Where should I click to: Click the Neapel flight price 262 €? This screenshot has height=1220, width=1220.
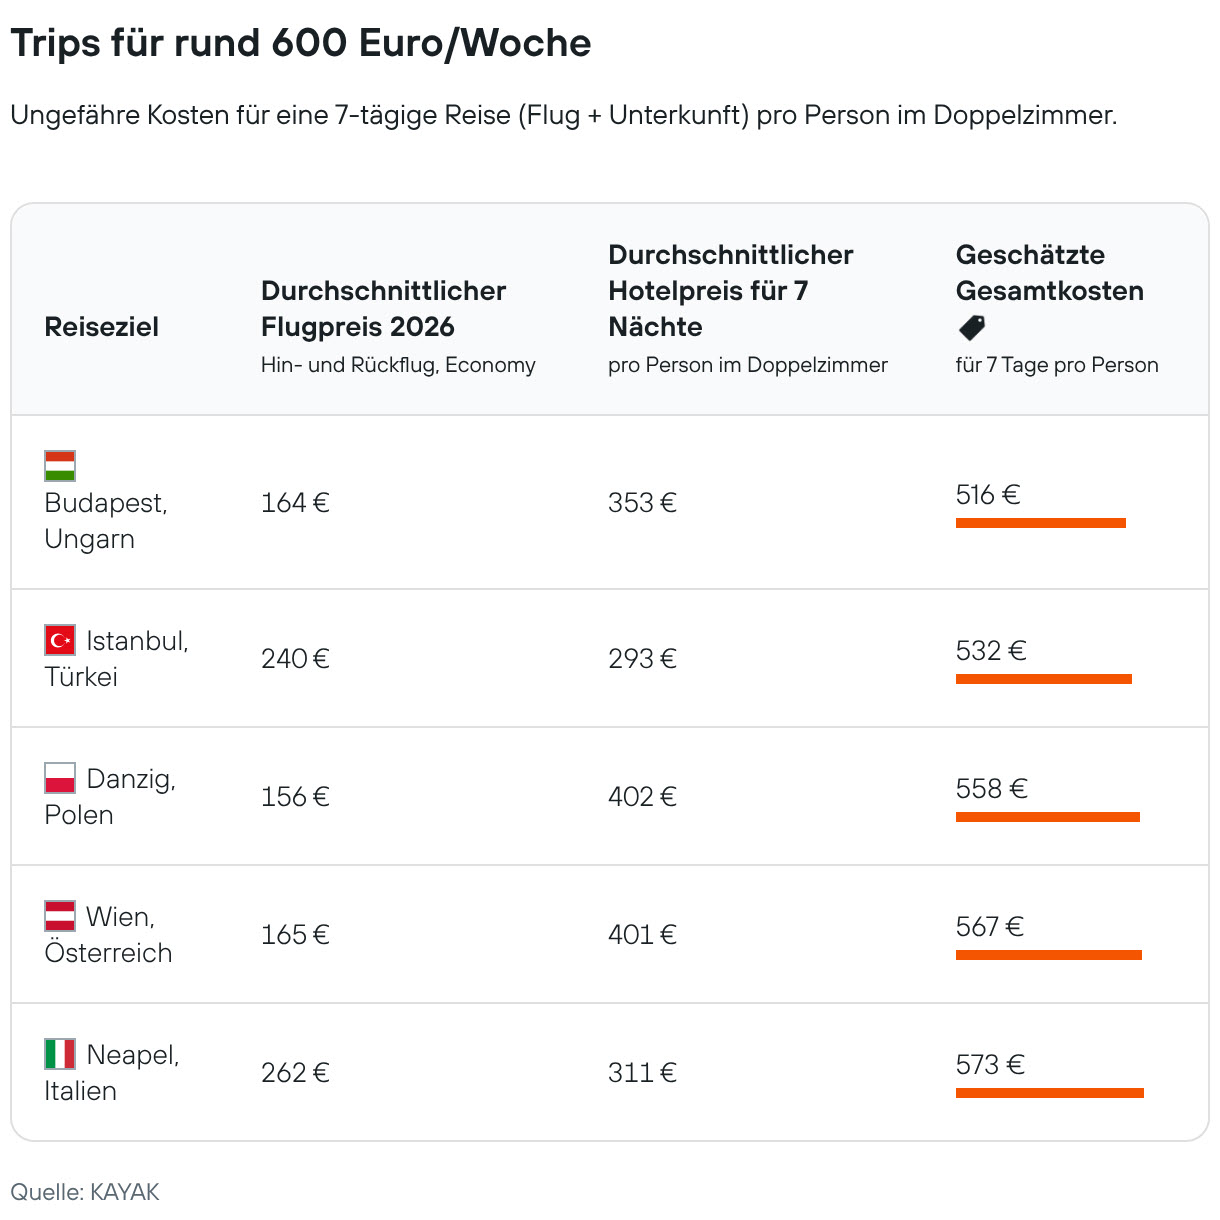coord(295,1073)
